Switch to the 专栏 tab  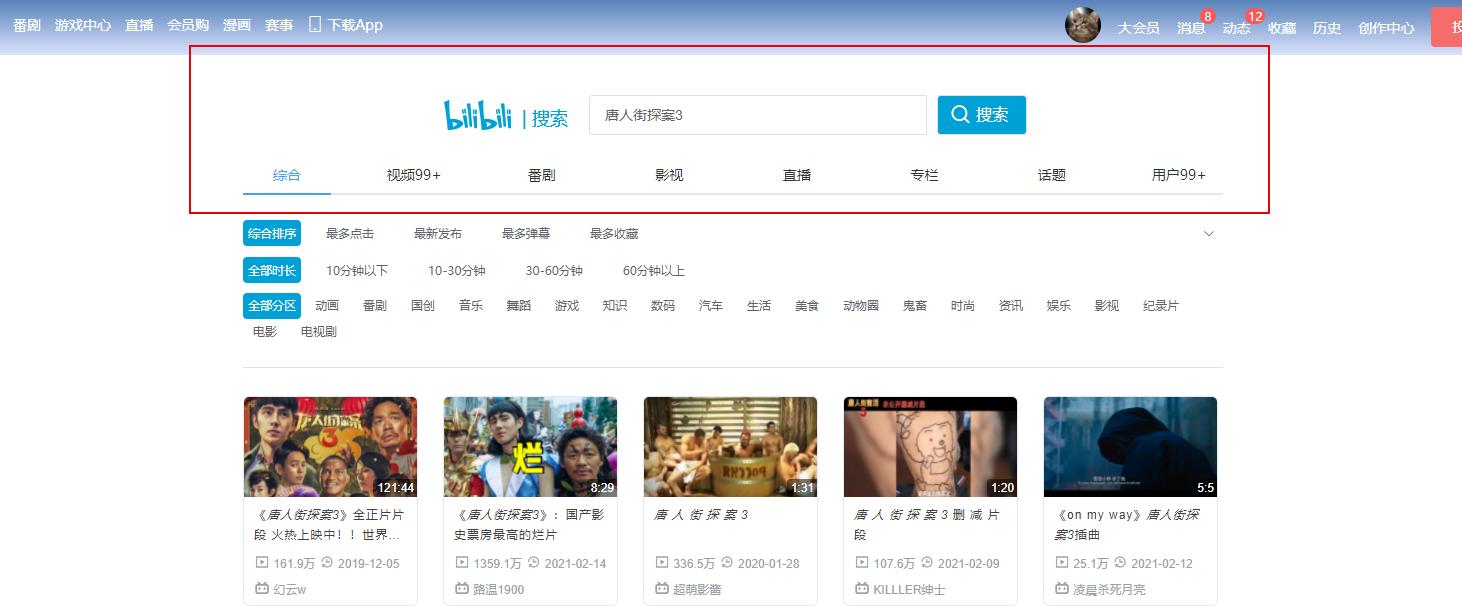(925, 175)
